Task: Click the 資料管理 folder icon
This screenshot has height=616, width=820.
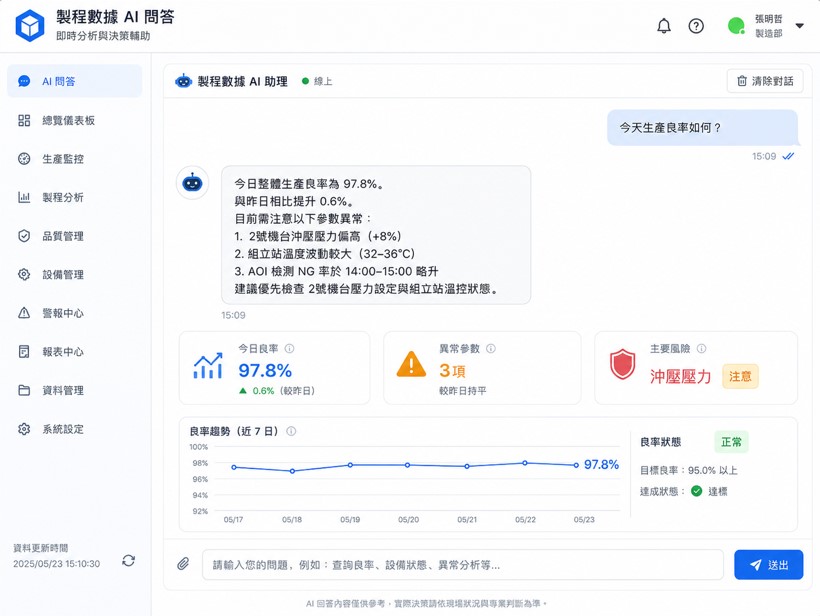Action: click(x=24, y=390)
